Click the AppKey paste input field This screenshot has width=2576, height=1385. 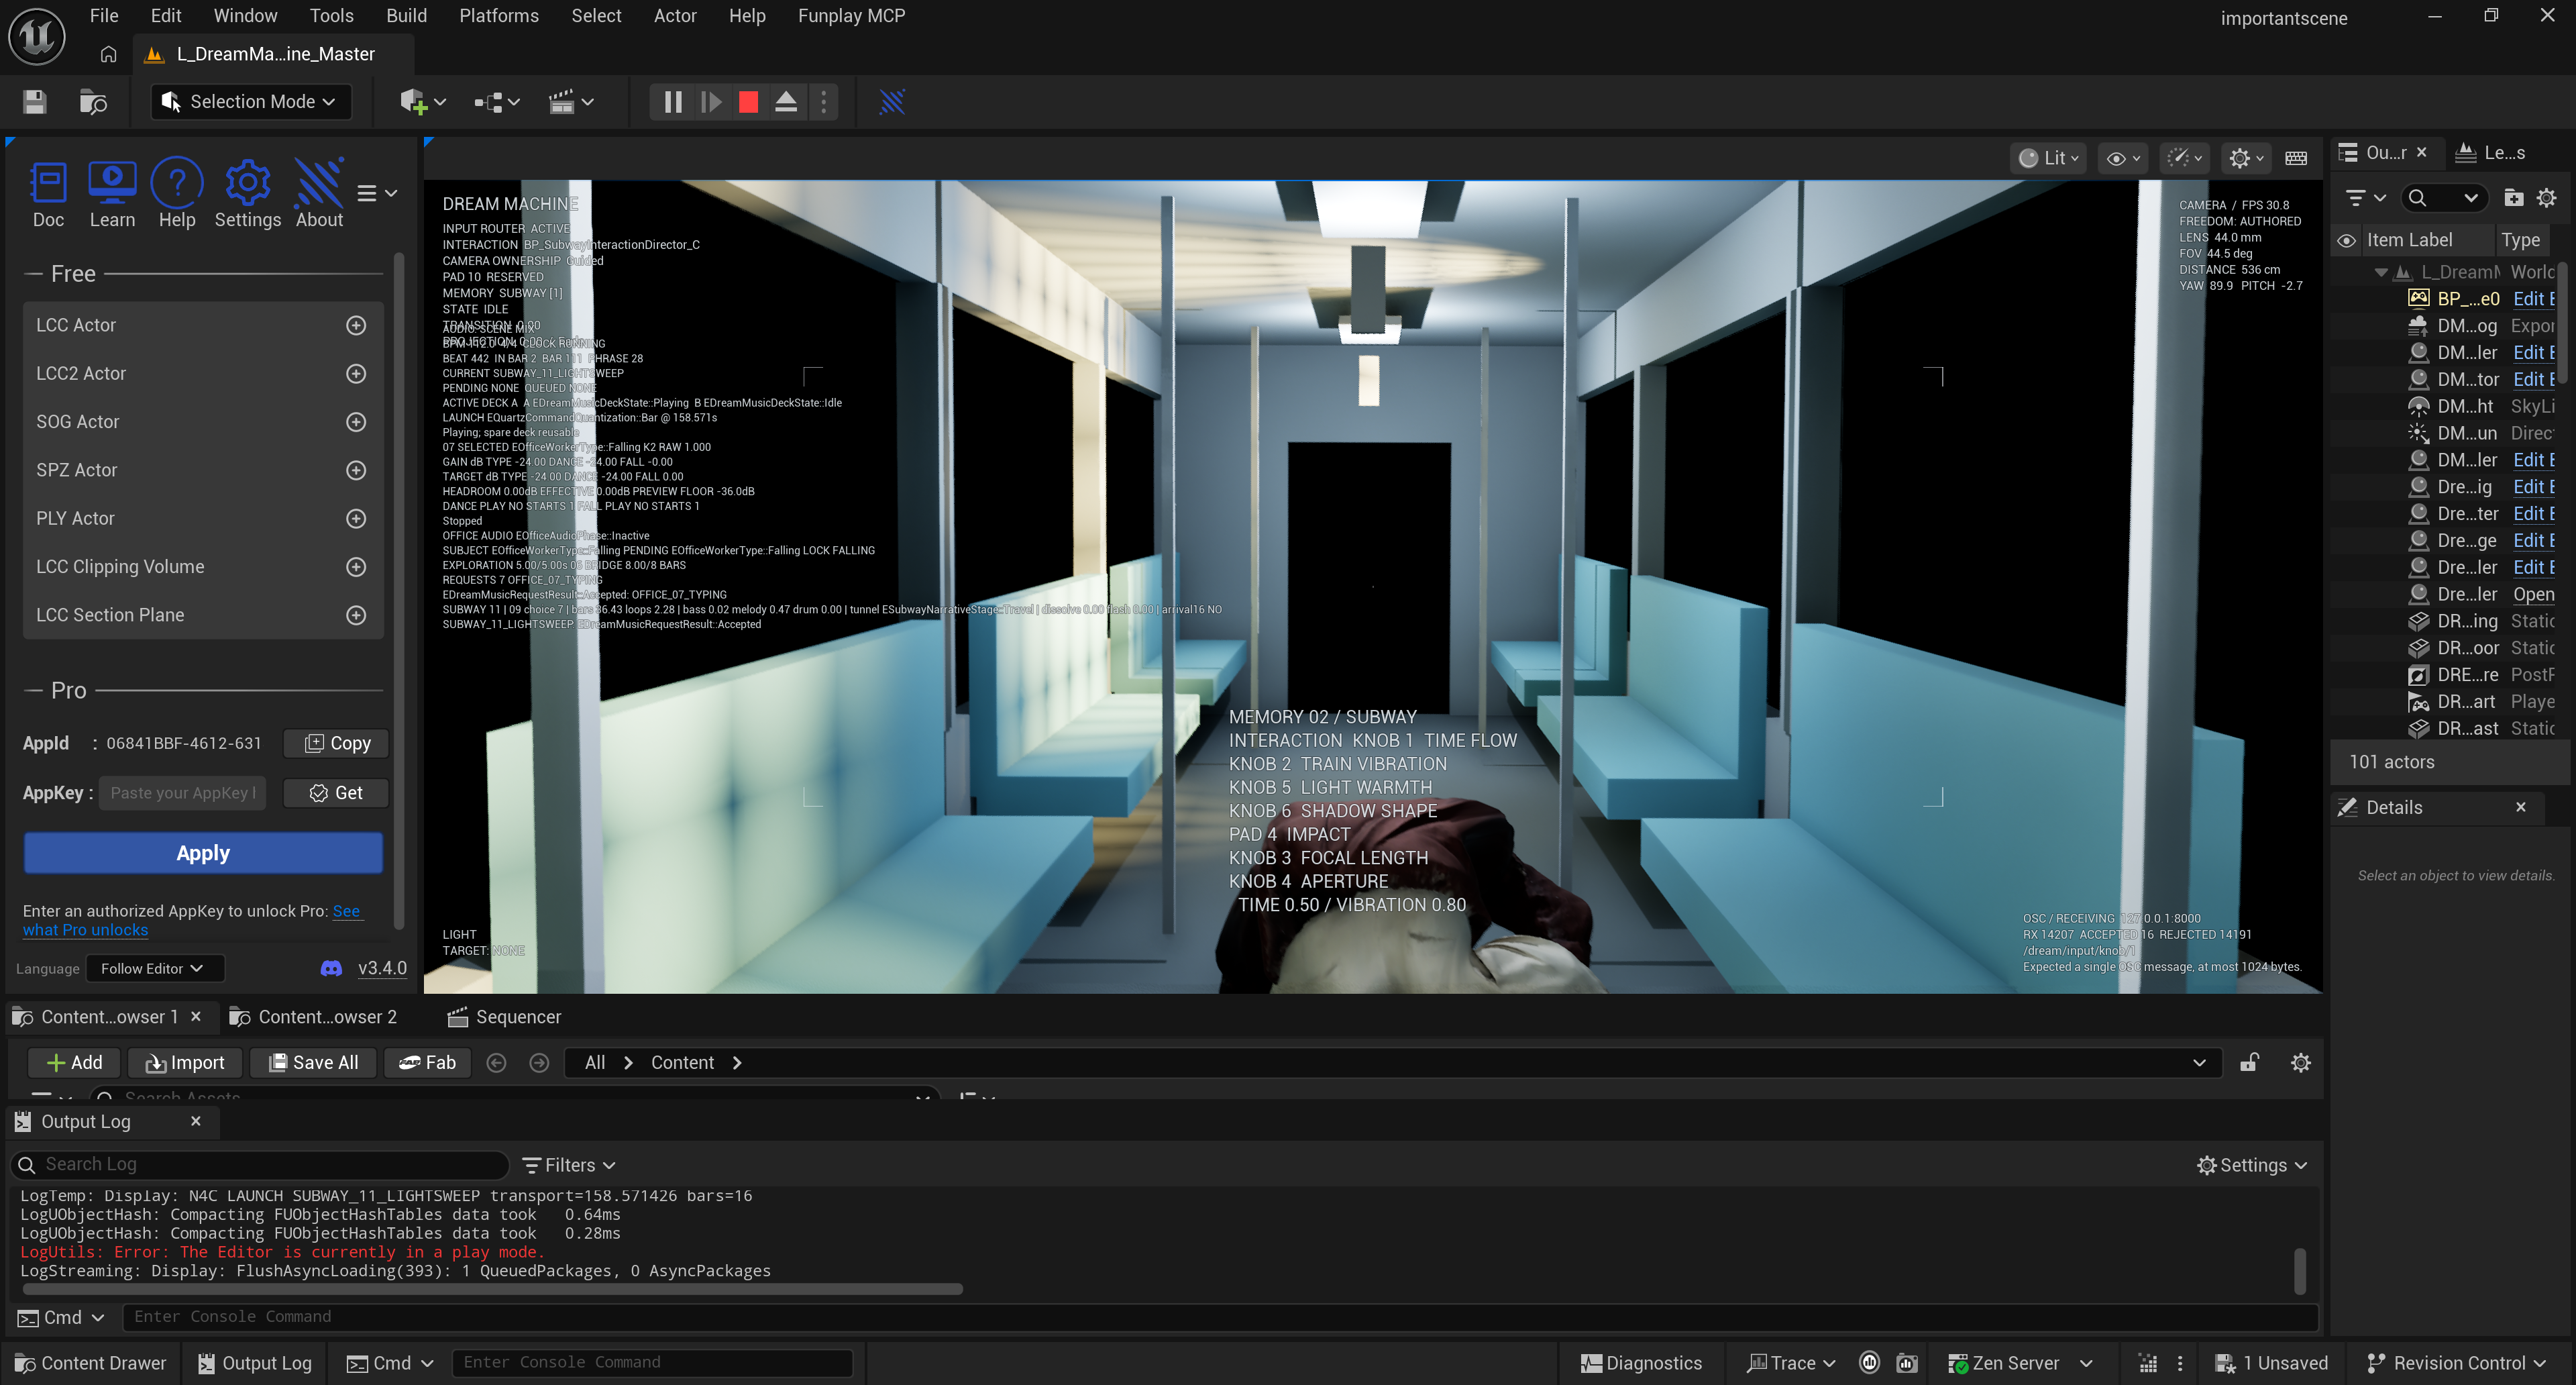click(182, 793)
